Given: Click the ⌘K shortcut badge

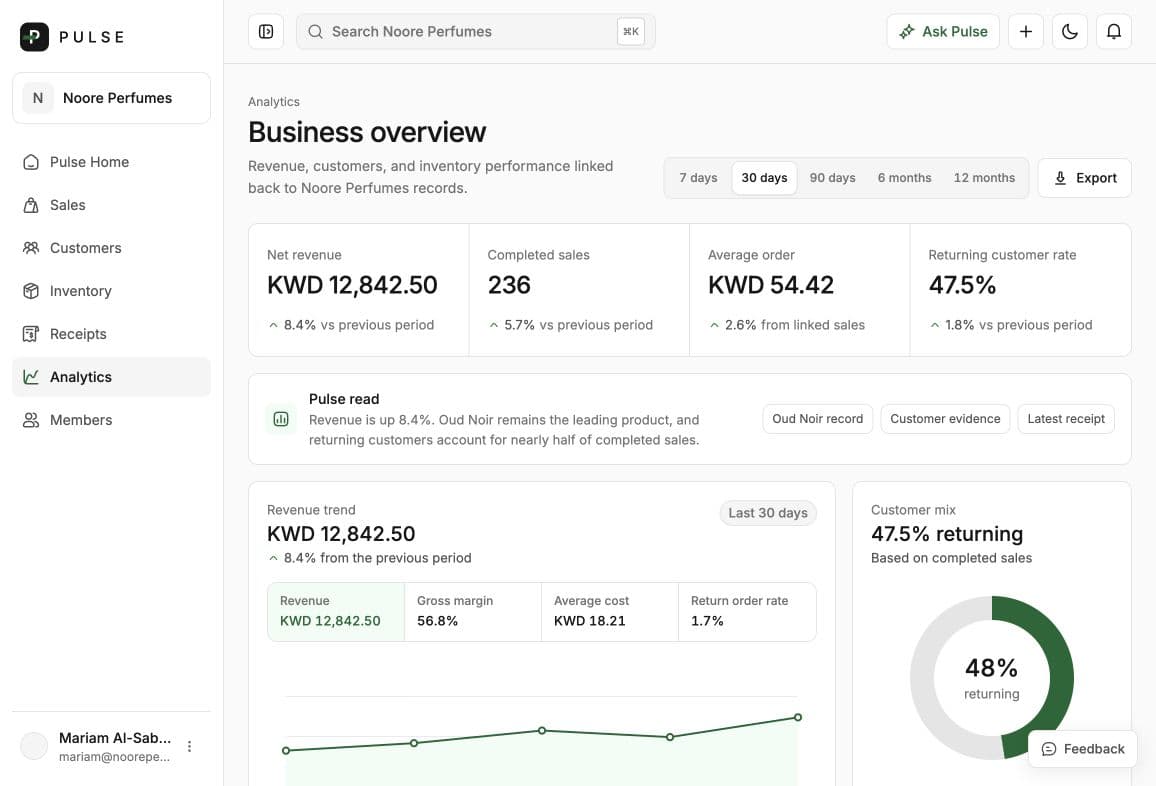Looking at the screenshot, I should (631, 32).
